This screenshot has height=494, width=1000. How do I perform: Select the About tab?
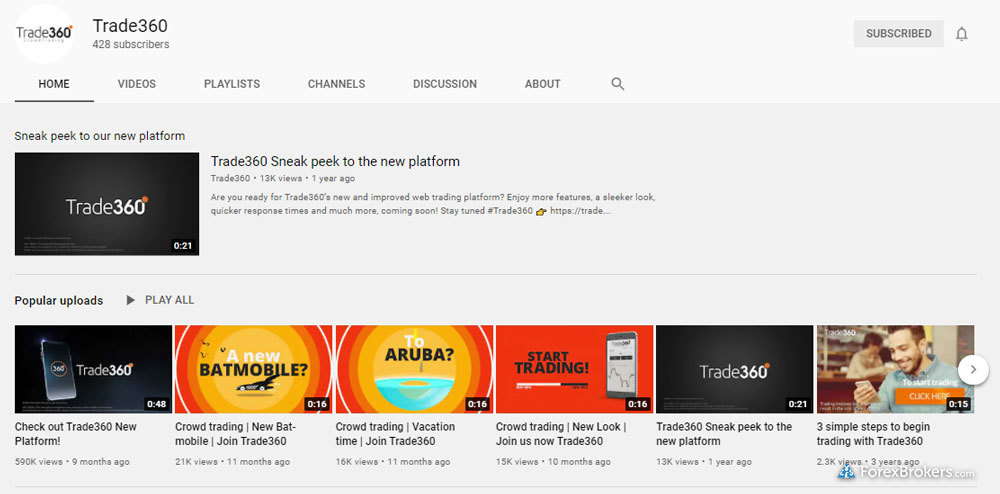(x=543, y=84)
